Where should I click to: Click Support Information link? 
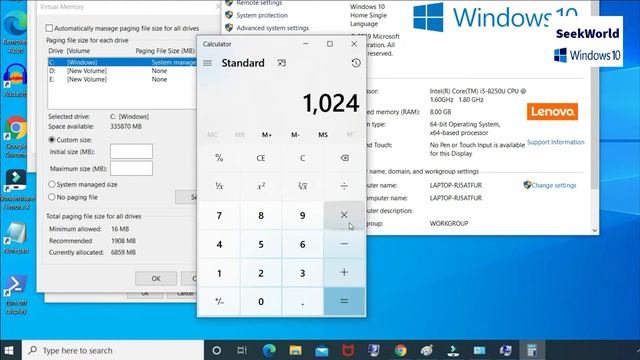pyautogui.click(x=556, y=142)
